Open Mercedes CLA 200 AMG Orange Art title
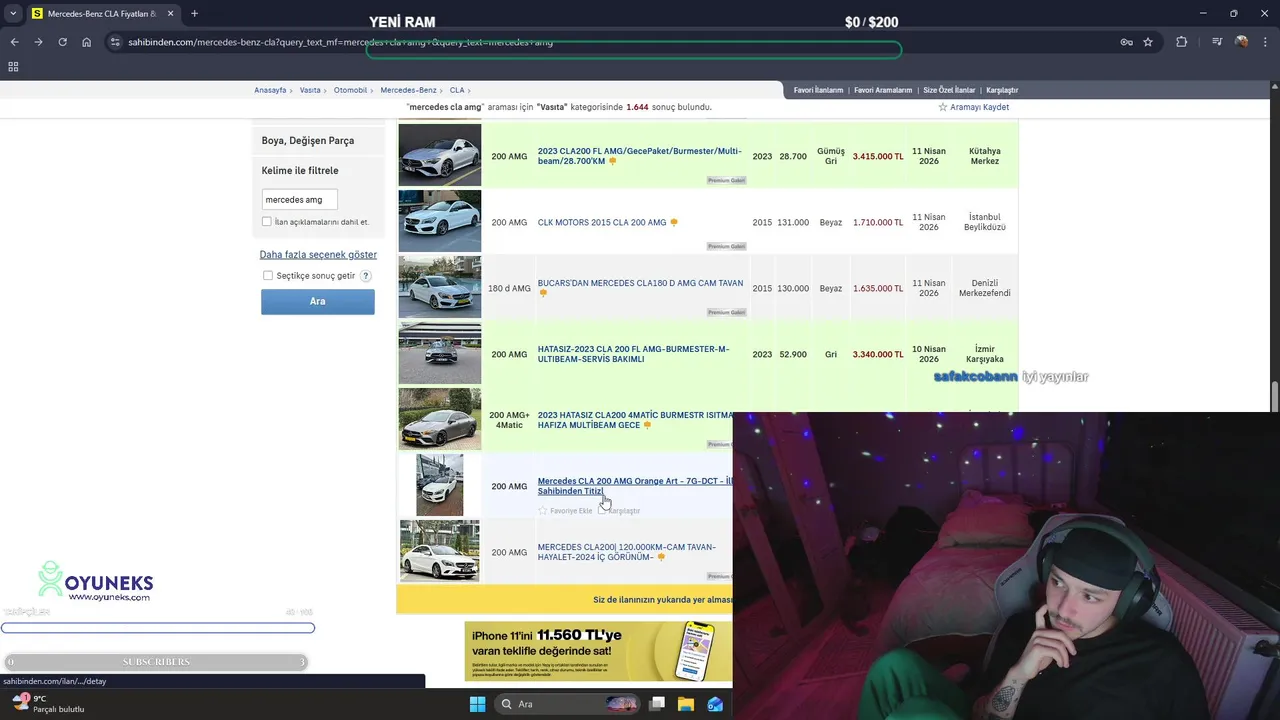Viewport: 1280px width, 720px height. (635, 486)
